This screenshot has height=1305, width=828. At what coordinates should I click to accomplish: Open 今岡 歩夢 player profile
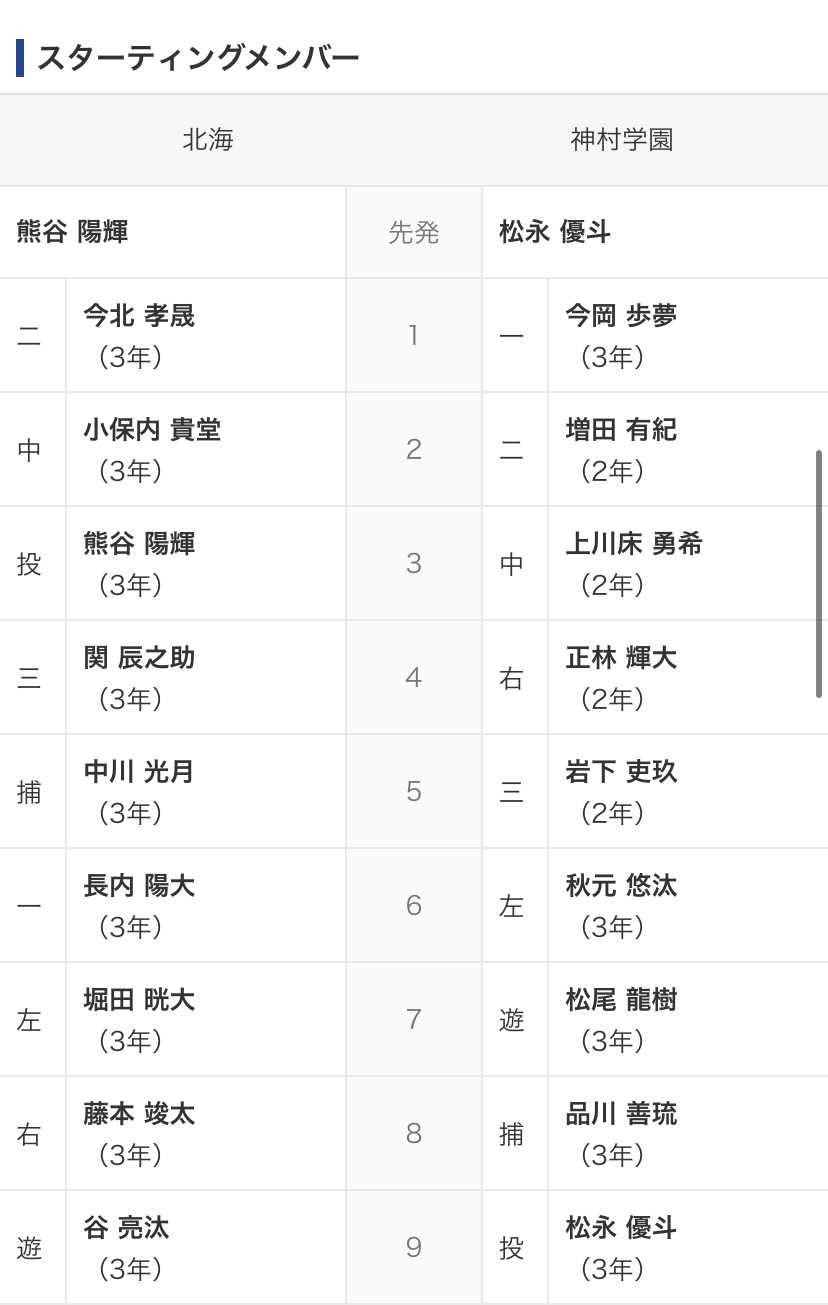(621, 316)
